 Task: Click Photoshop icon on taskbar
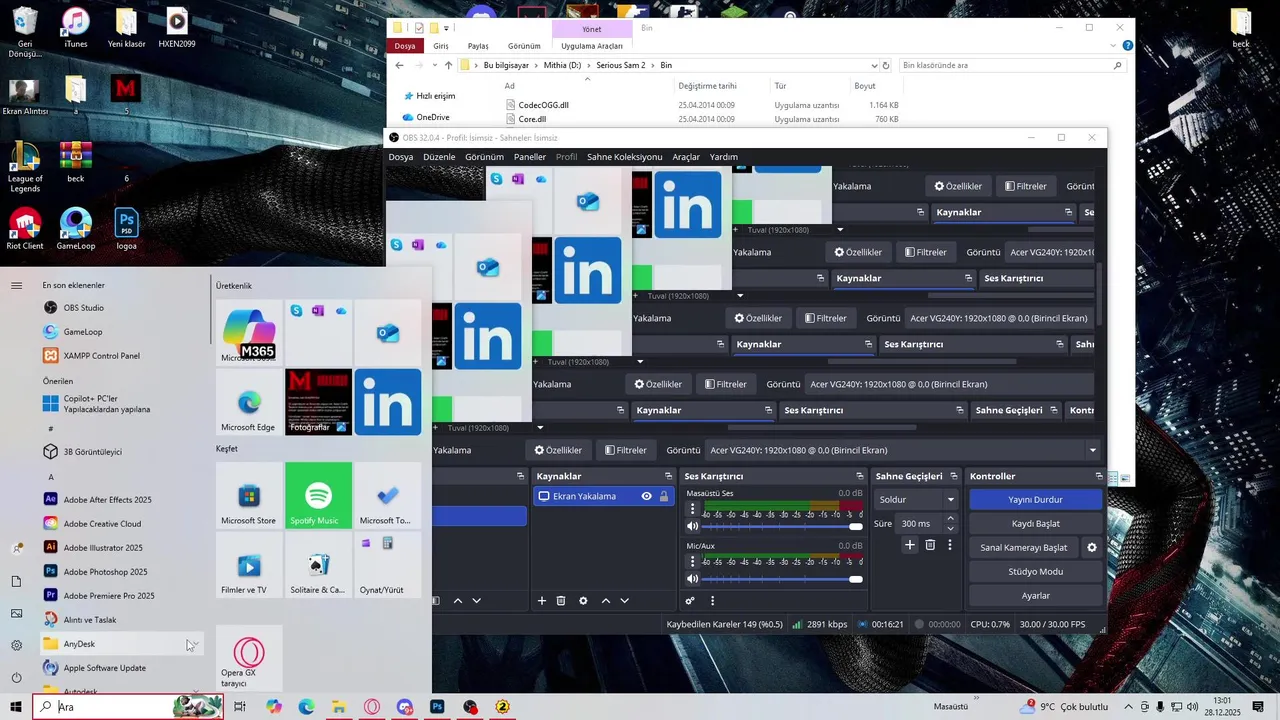(x=437, y=707)
